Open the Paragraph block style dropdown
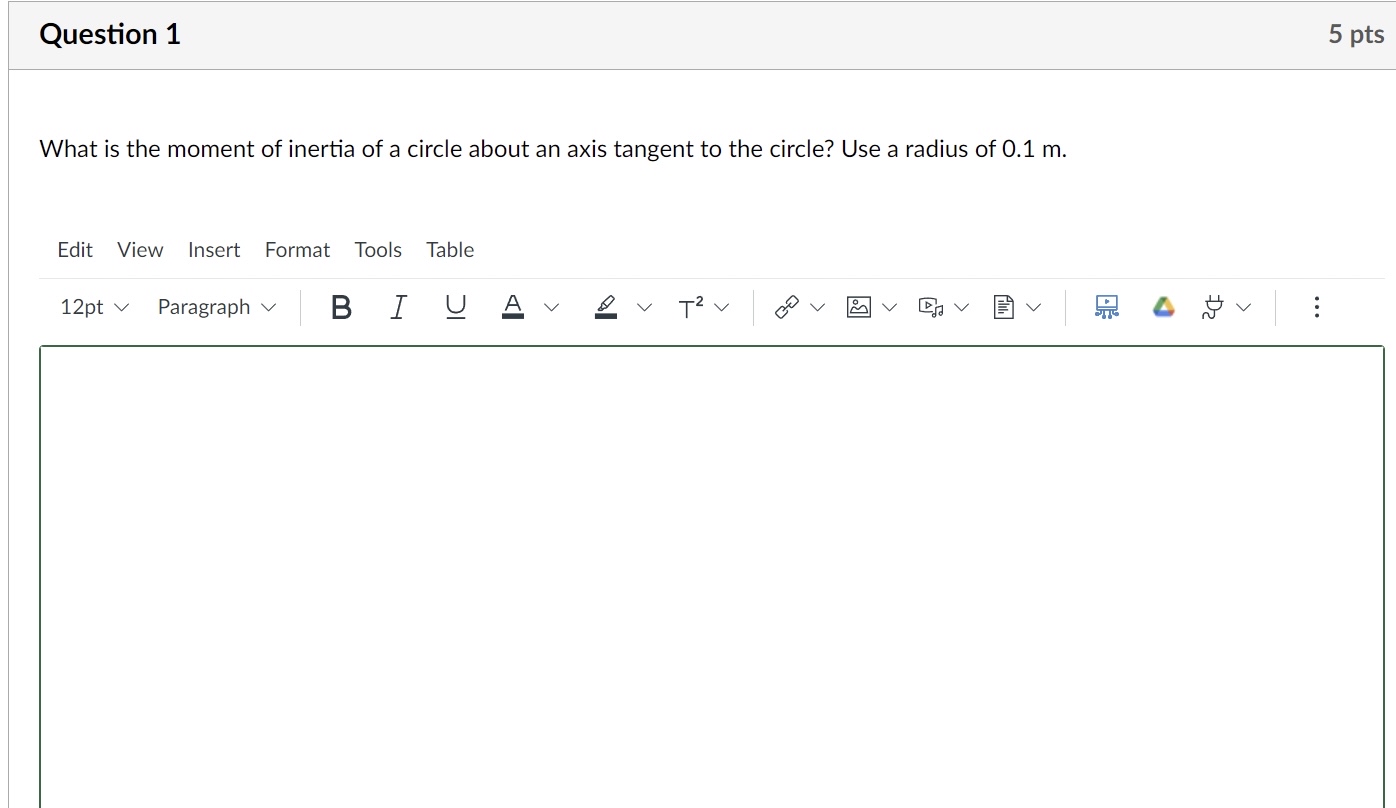This screenshot has width=1396, height=808. pos(216,307)
